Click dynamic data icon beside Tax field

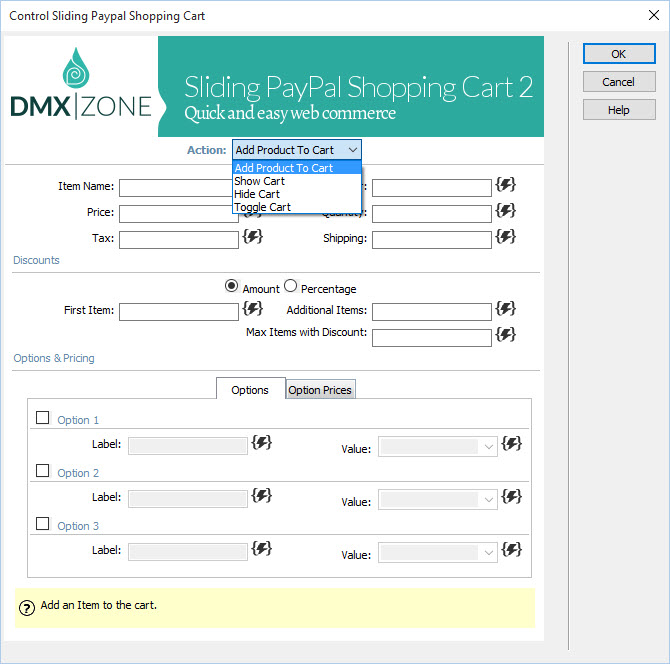253,236
